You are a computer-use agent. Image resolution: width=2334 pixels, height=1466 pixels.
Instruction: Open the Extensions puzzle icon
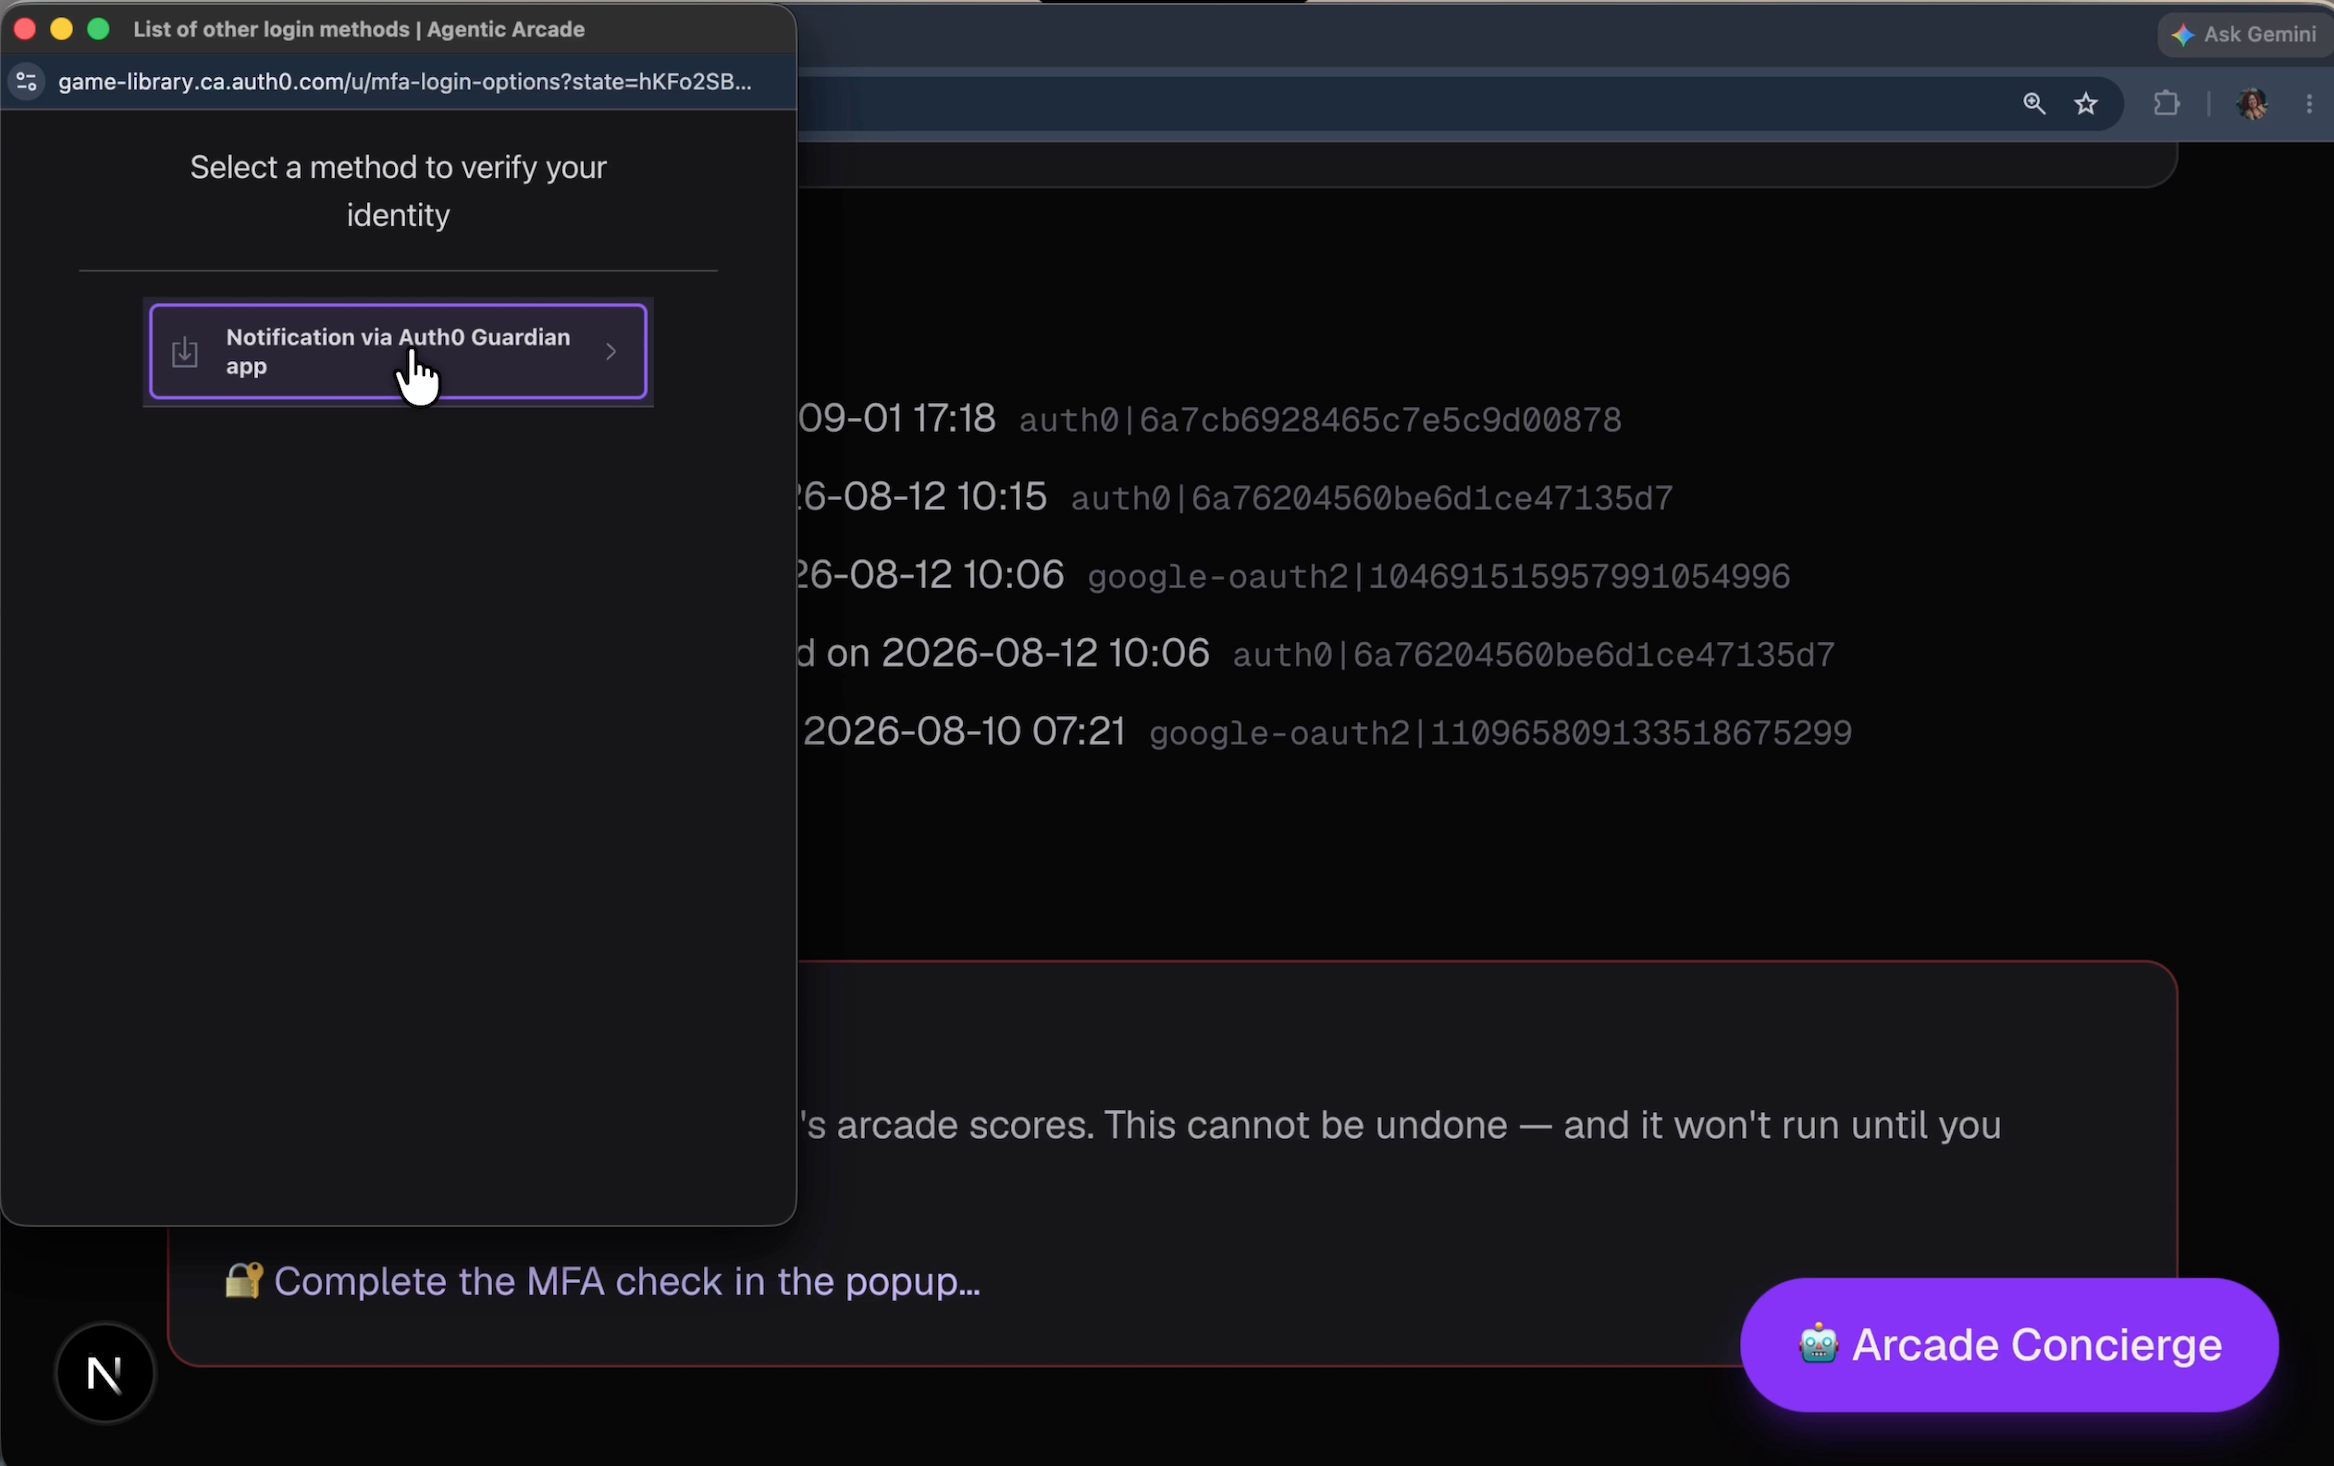(x=2166, y=103)
